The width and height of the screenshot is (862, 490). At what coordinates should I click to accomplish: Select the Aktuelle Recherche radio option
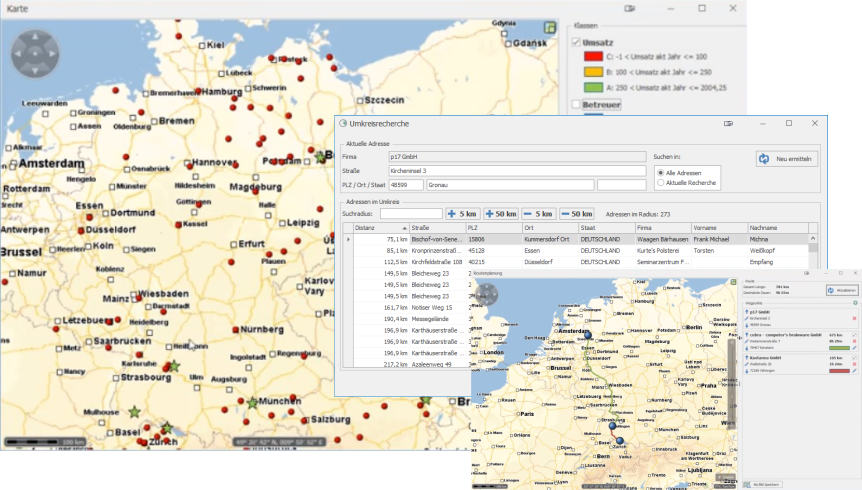(x=660, y=183)
